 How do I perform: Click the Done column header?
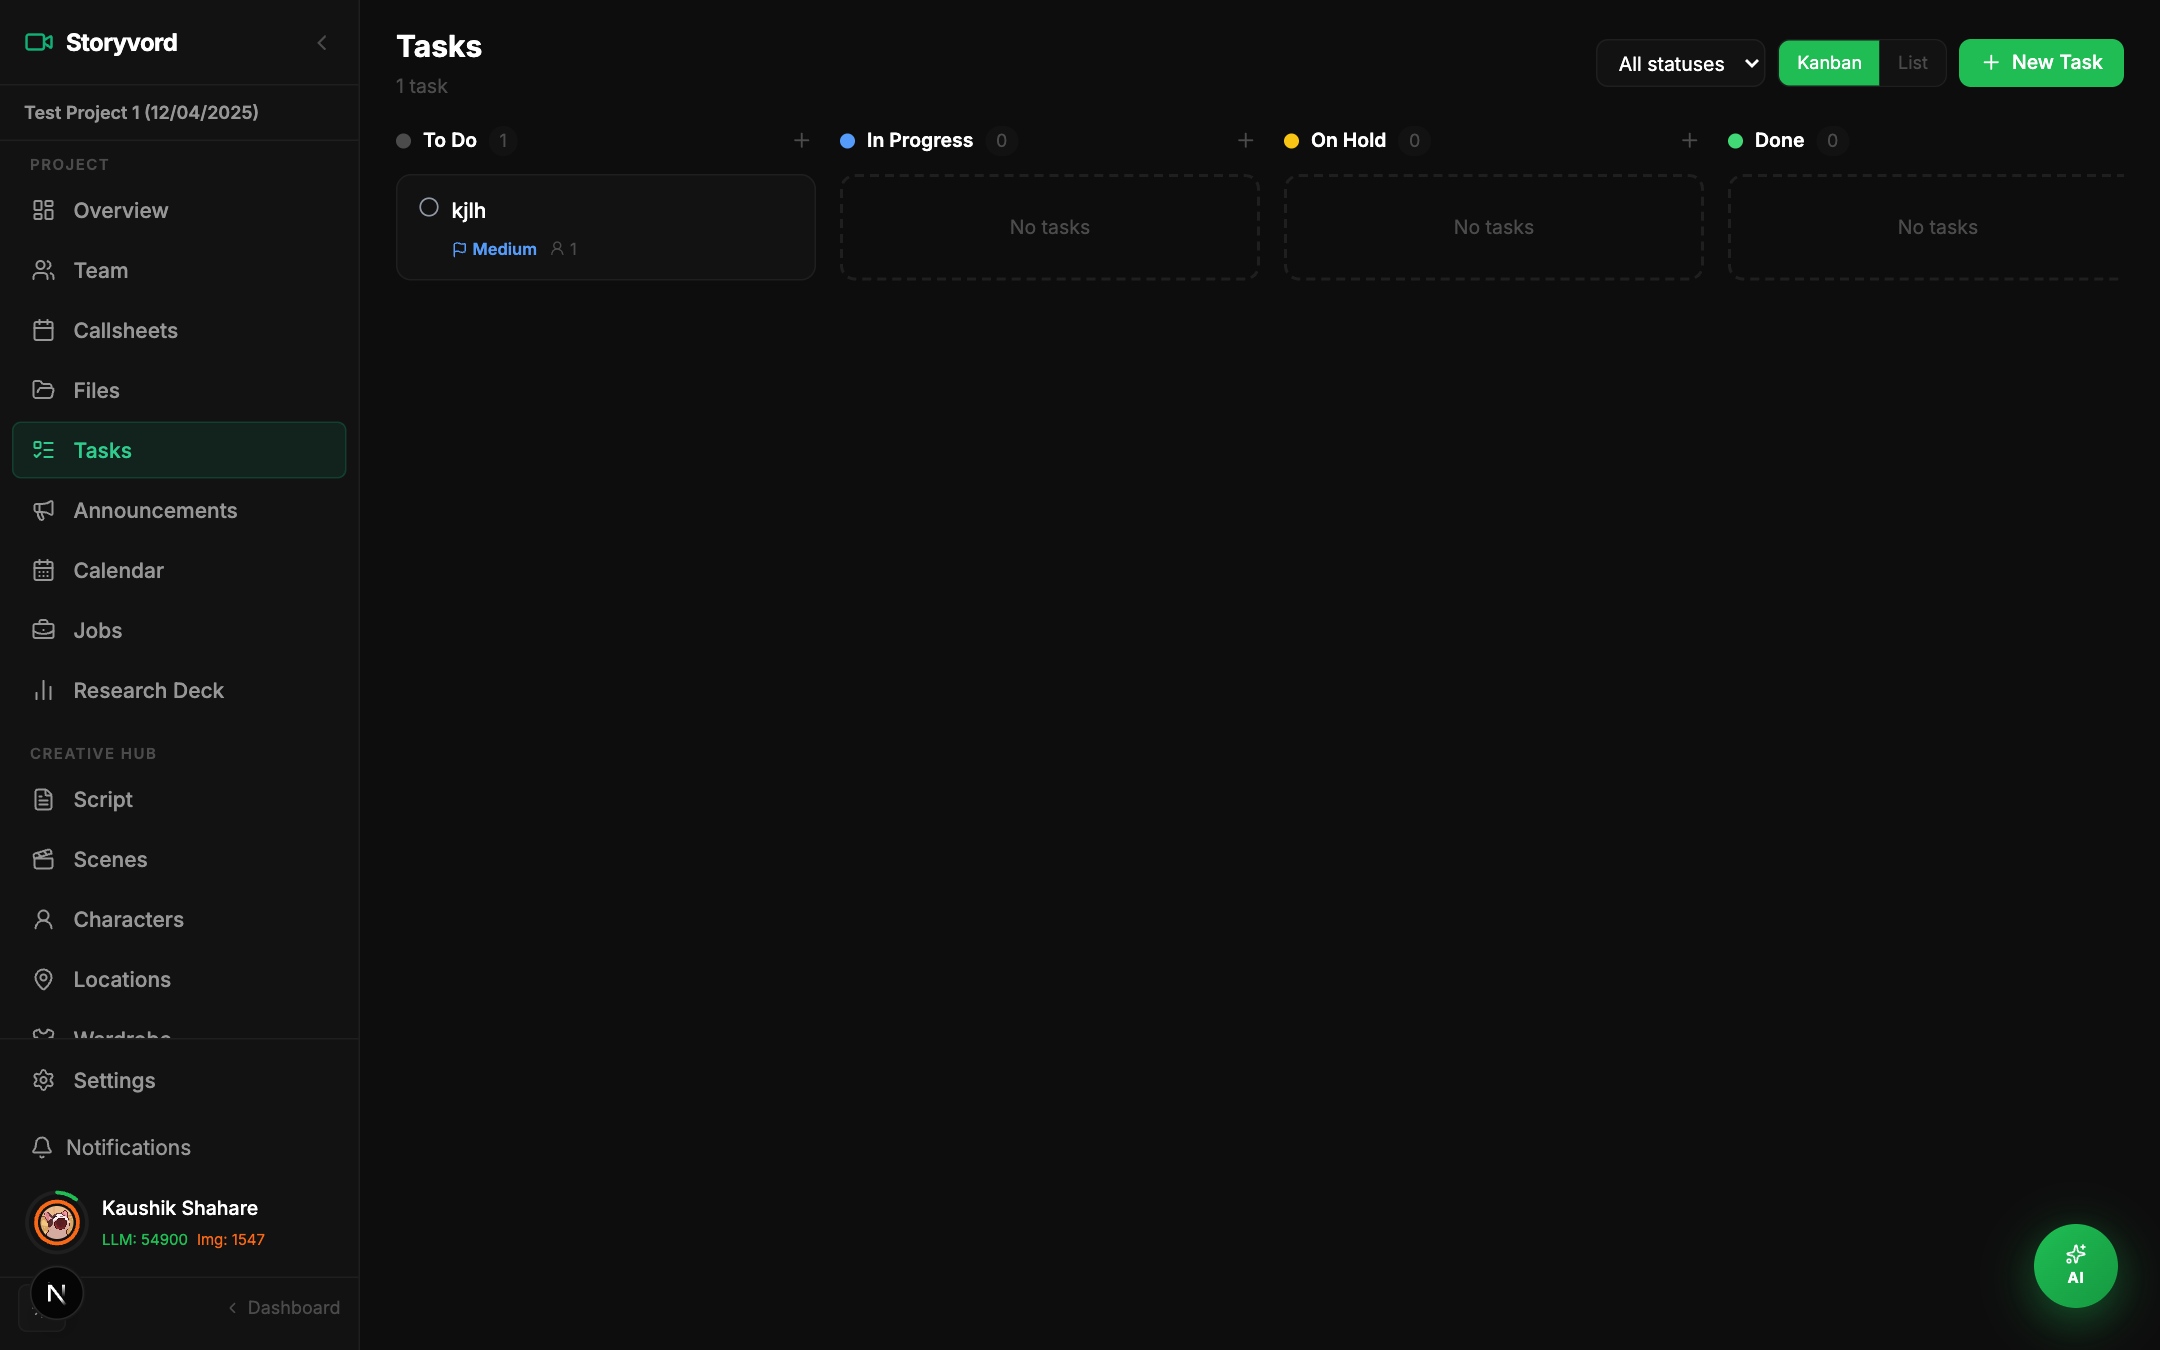1779,140
